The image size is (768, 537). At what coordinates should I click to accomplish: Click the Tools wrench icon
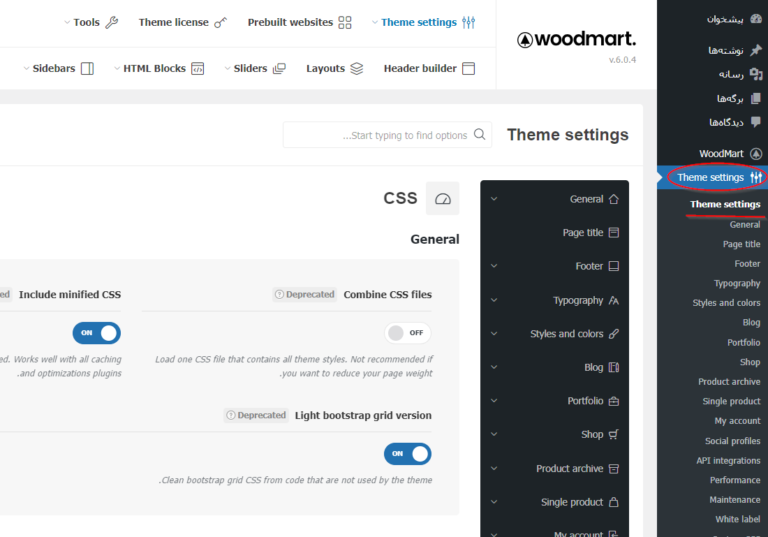tap(112, 22)
